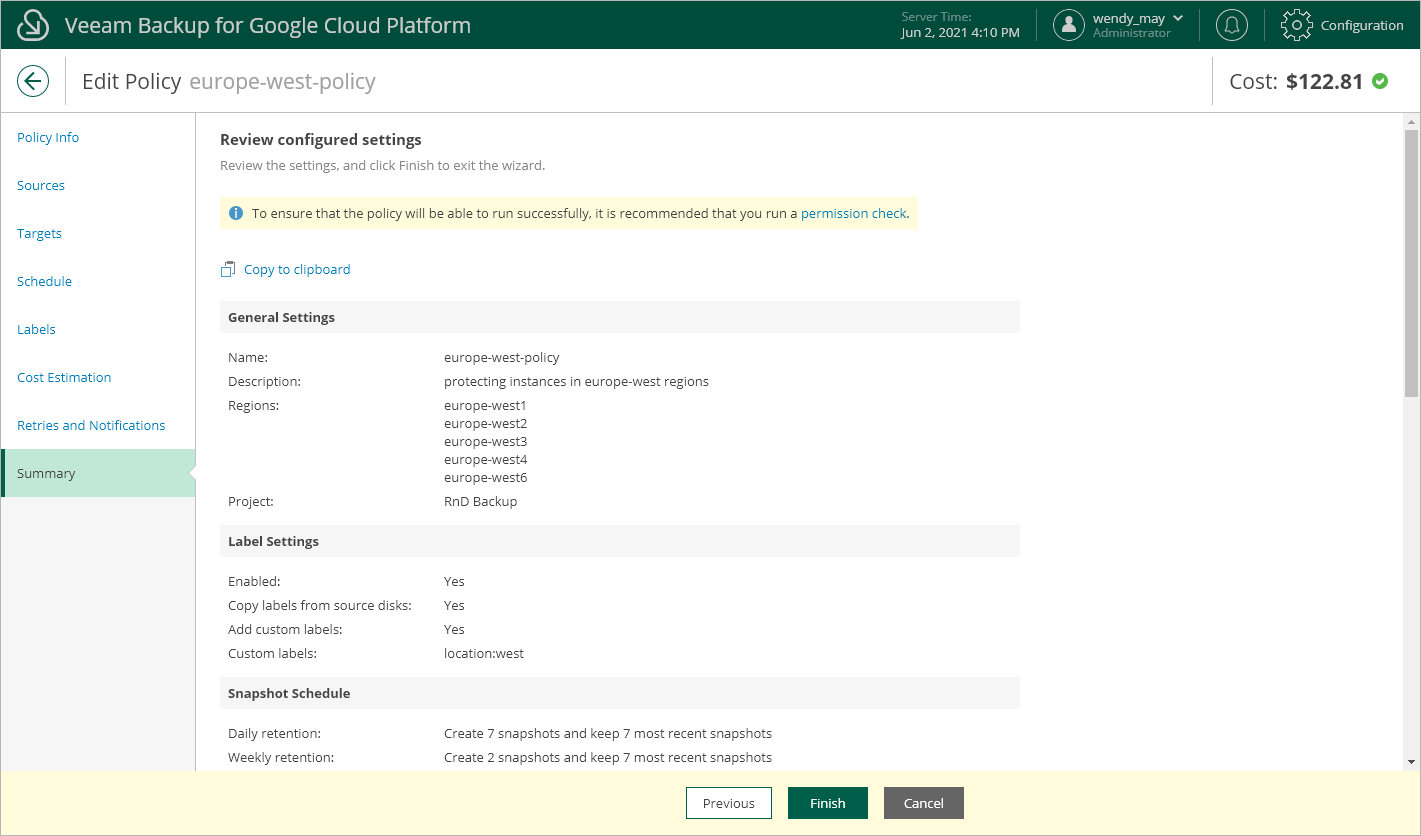This screenshot has width=1421, height=836.
Task: Click the blue info icon in notice
Action: coord(236,213)
